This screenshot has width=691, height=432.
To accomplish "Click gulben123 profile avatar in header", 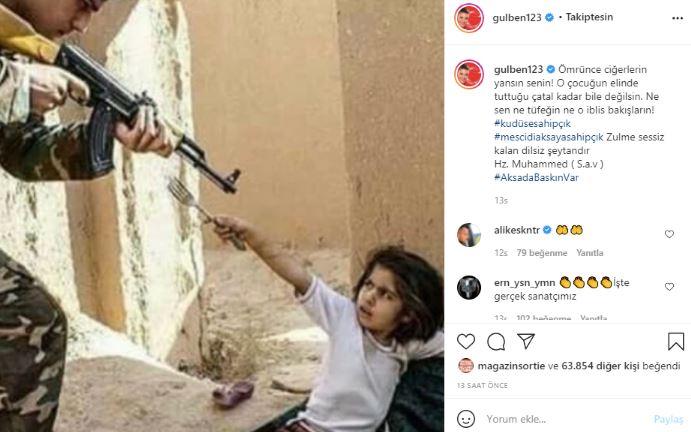I will 469,18.
